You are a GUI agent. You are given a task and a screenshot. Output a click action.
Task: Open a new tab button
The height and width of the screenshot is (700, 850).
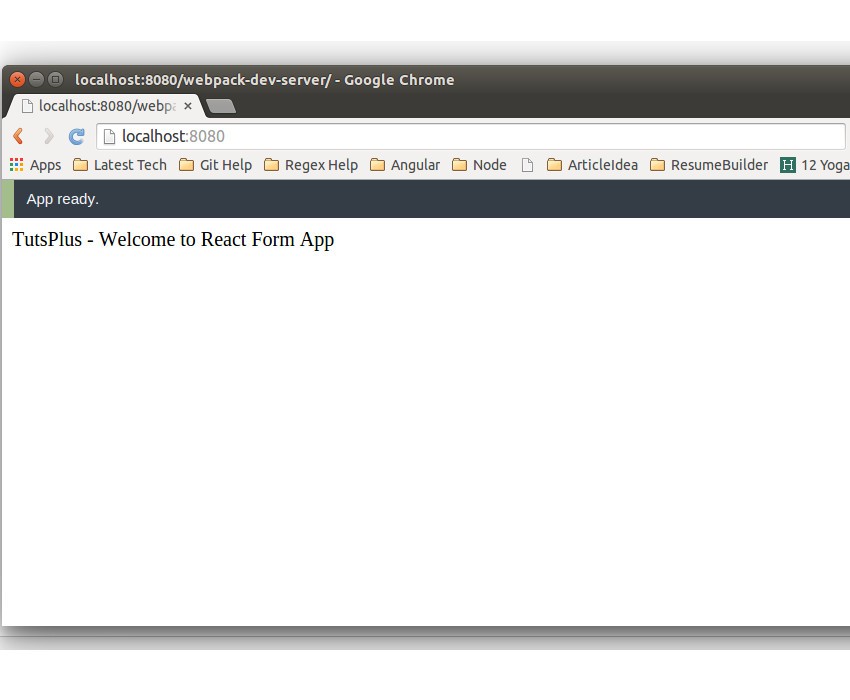click(x=221, y=106)
